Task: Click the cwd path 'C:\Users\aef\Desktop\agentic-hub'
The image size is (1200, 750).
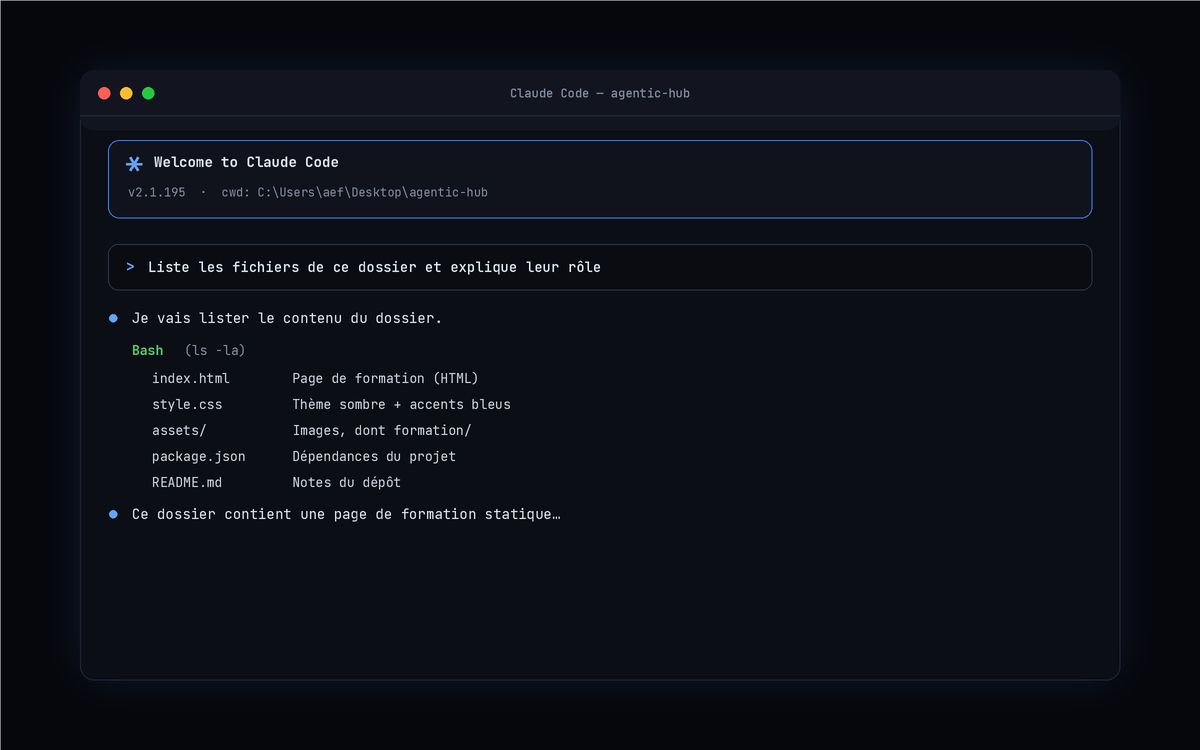Action: [x=372, y=192]
